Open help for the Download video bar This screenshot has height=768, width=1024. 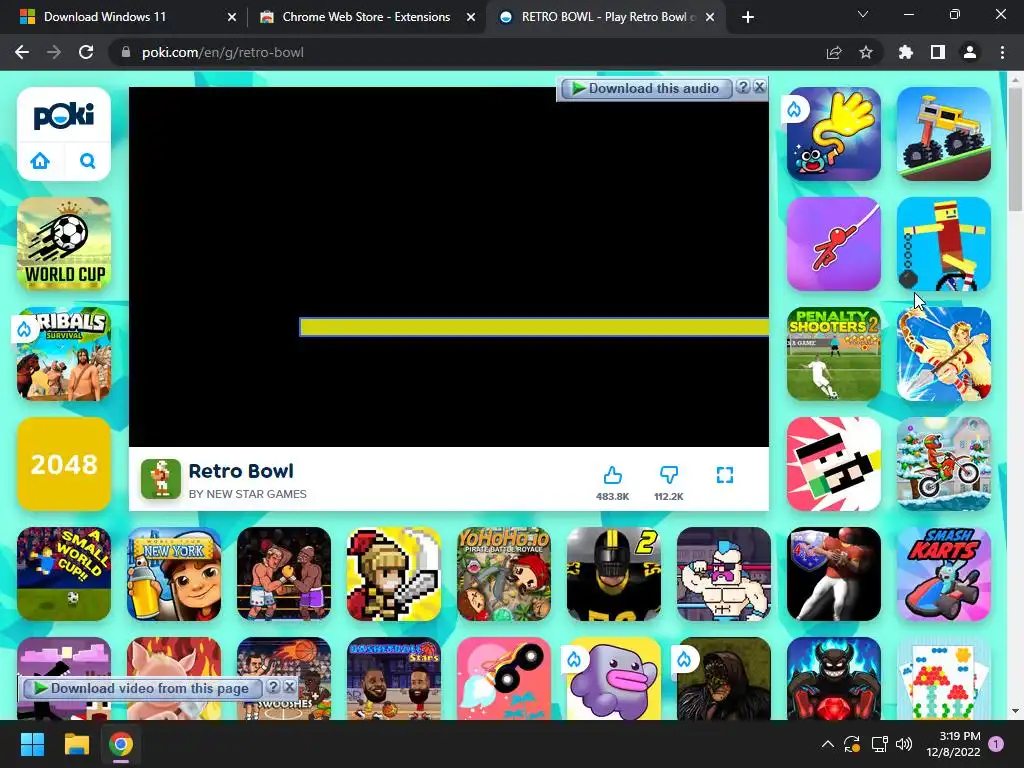273,687
